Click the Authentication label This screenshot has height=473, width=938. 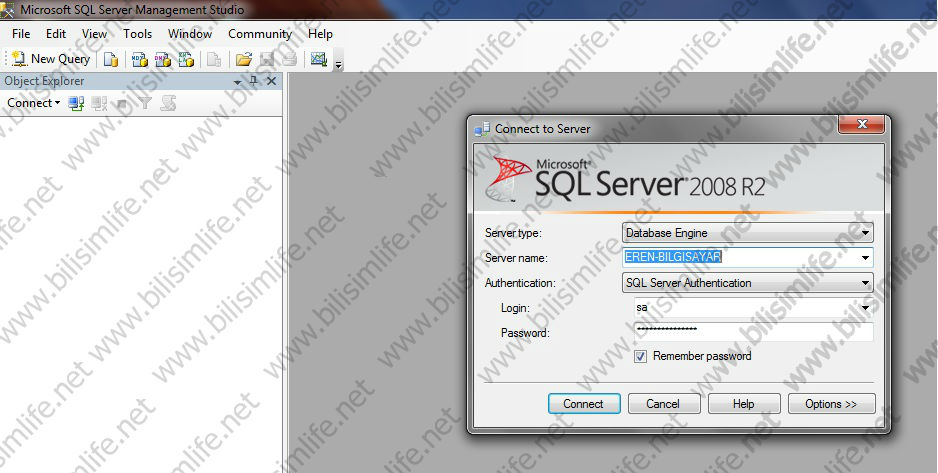point(520,283)
